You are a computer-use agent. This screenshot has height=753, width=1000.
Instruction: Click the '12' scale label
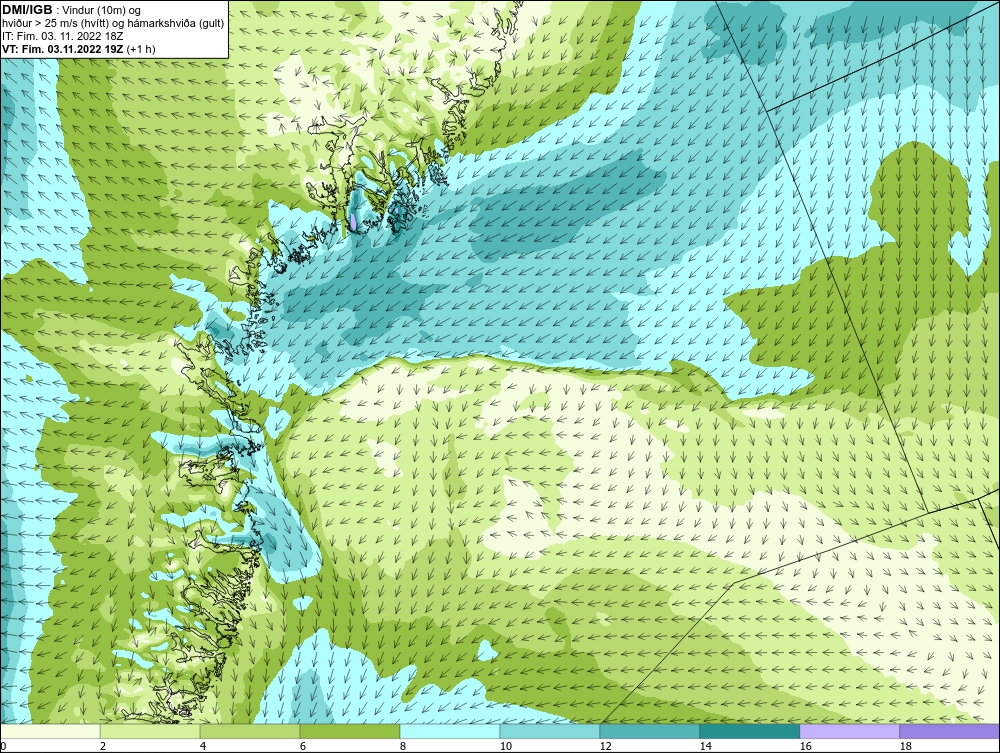point(605,747)
